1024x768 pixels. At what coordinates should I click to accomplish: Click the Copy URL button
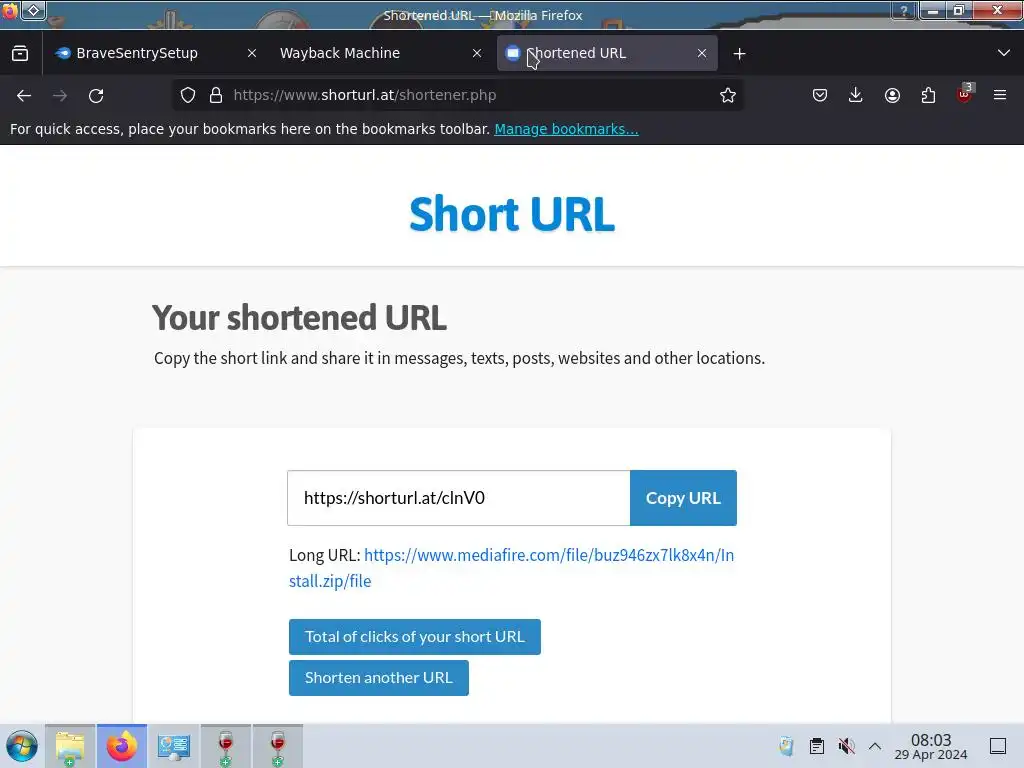pyautogui.click(x=683, y=498)
